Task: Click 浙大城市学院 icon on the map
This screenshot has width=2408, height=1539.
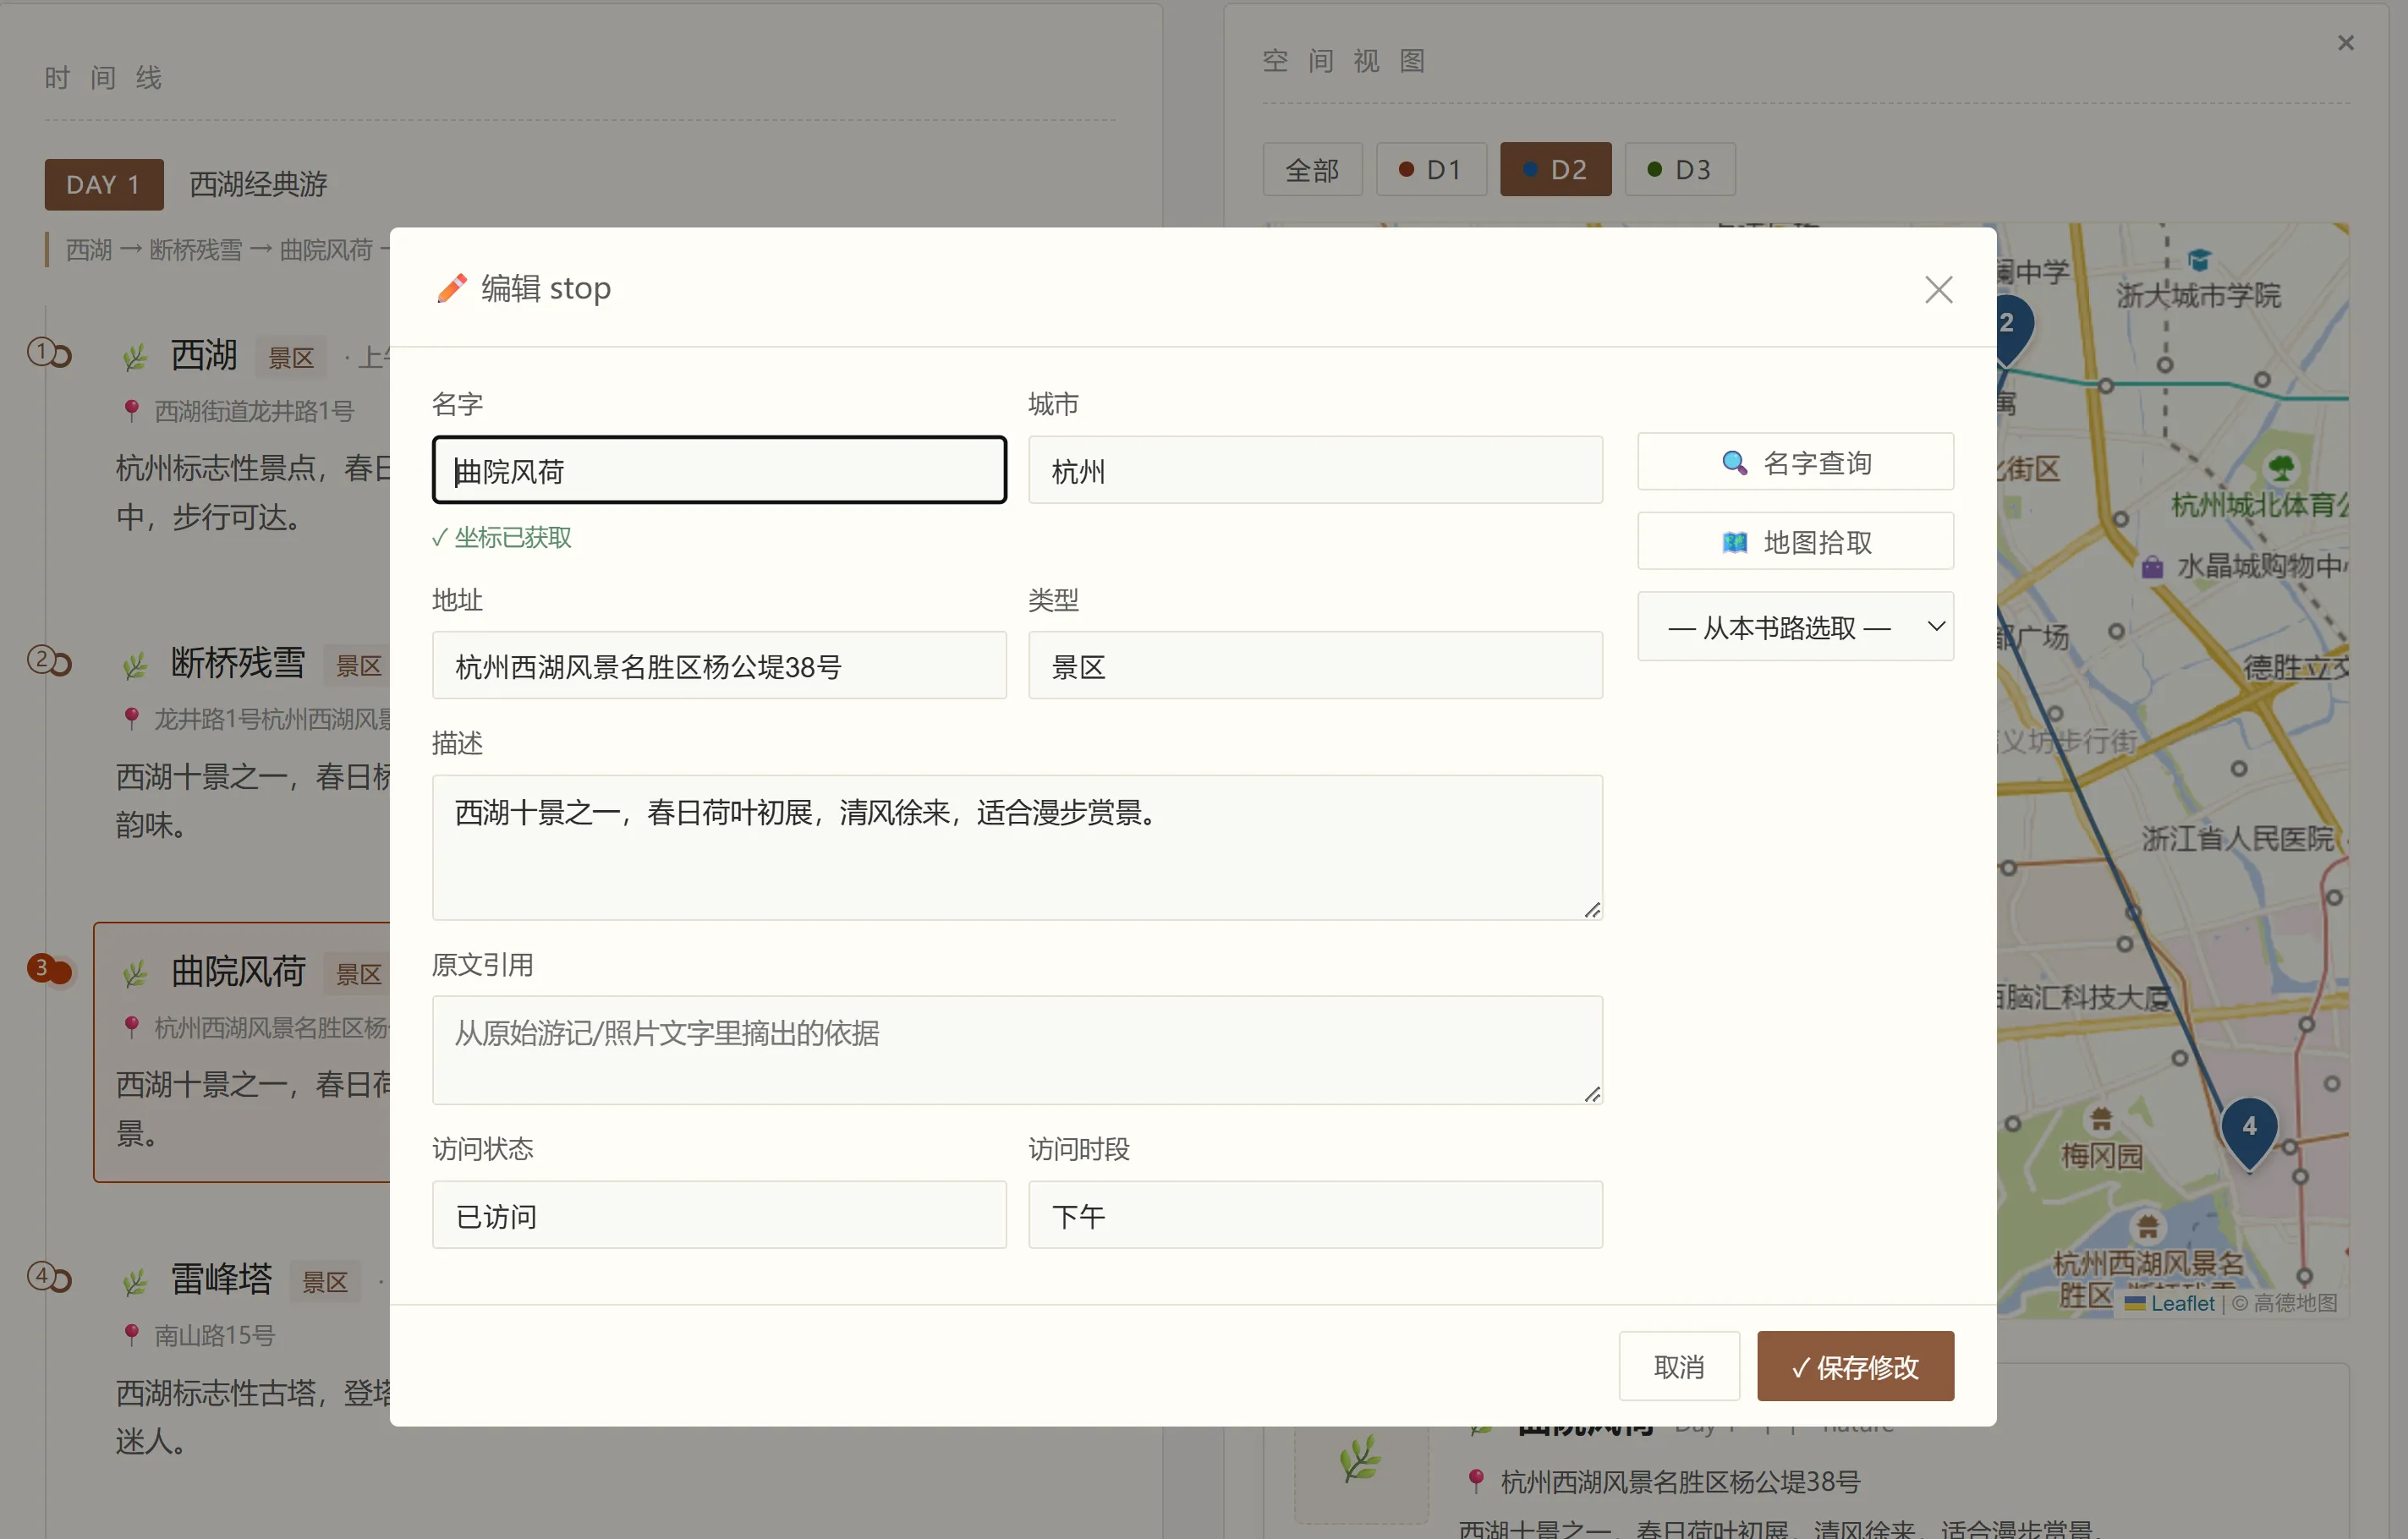Action: [x=2198, y=261]
